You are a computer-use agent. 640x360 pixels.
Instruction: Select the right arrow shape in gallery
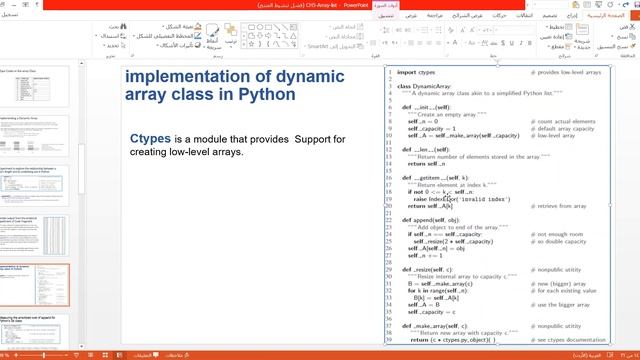coord(268,36)
